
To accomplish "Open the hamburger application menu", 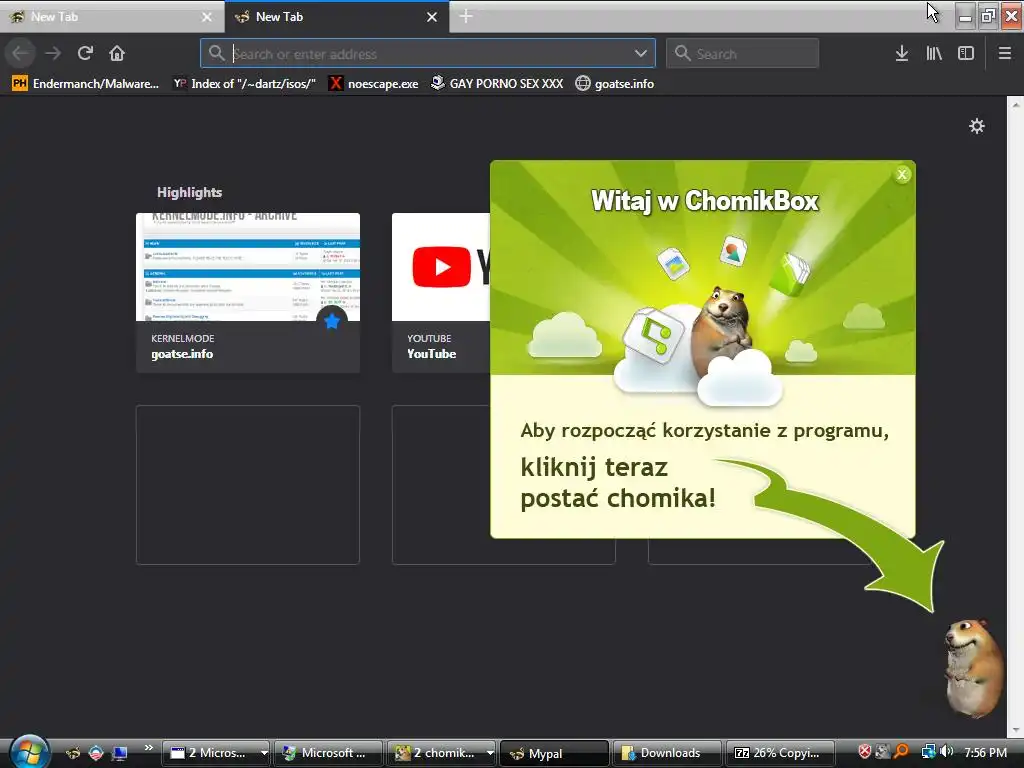I will (x=1005, y=53).
